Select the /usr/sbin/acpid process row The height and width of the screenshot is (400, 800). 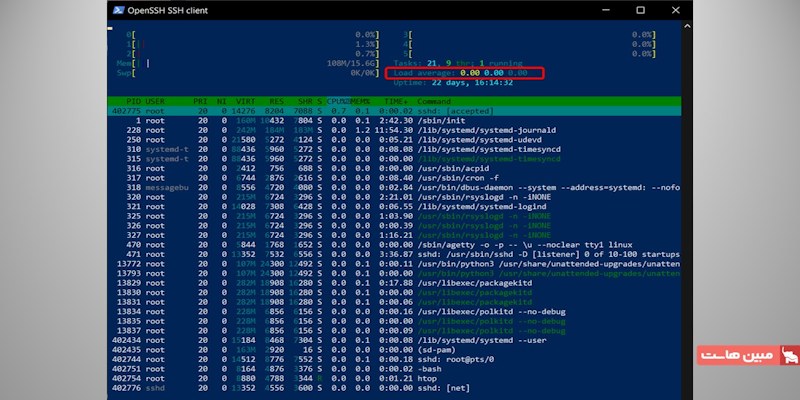394,168
